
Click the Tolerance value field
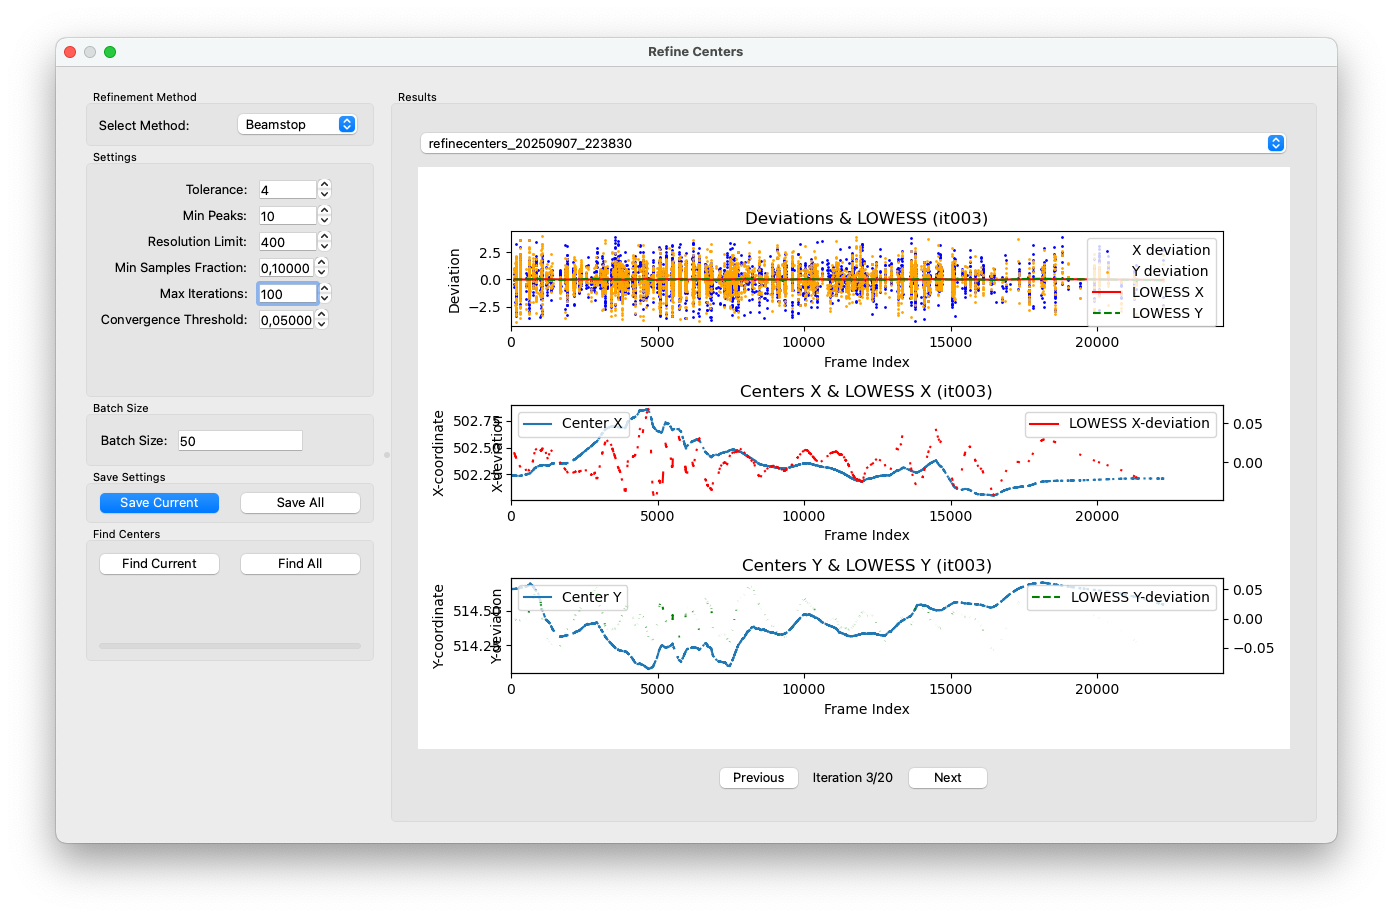coord(288,189)
